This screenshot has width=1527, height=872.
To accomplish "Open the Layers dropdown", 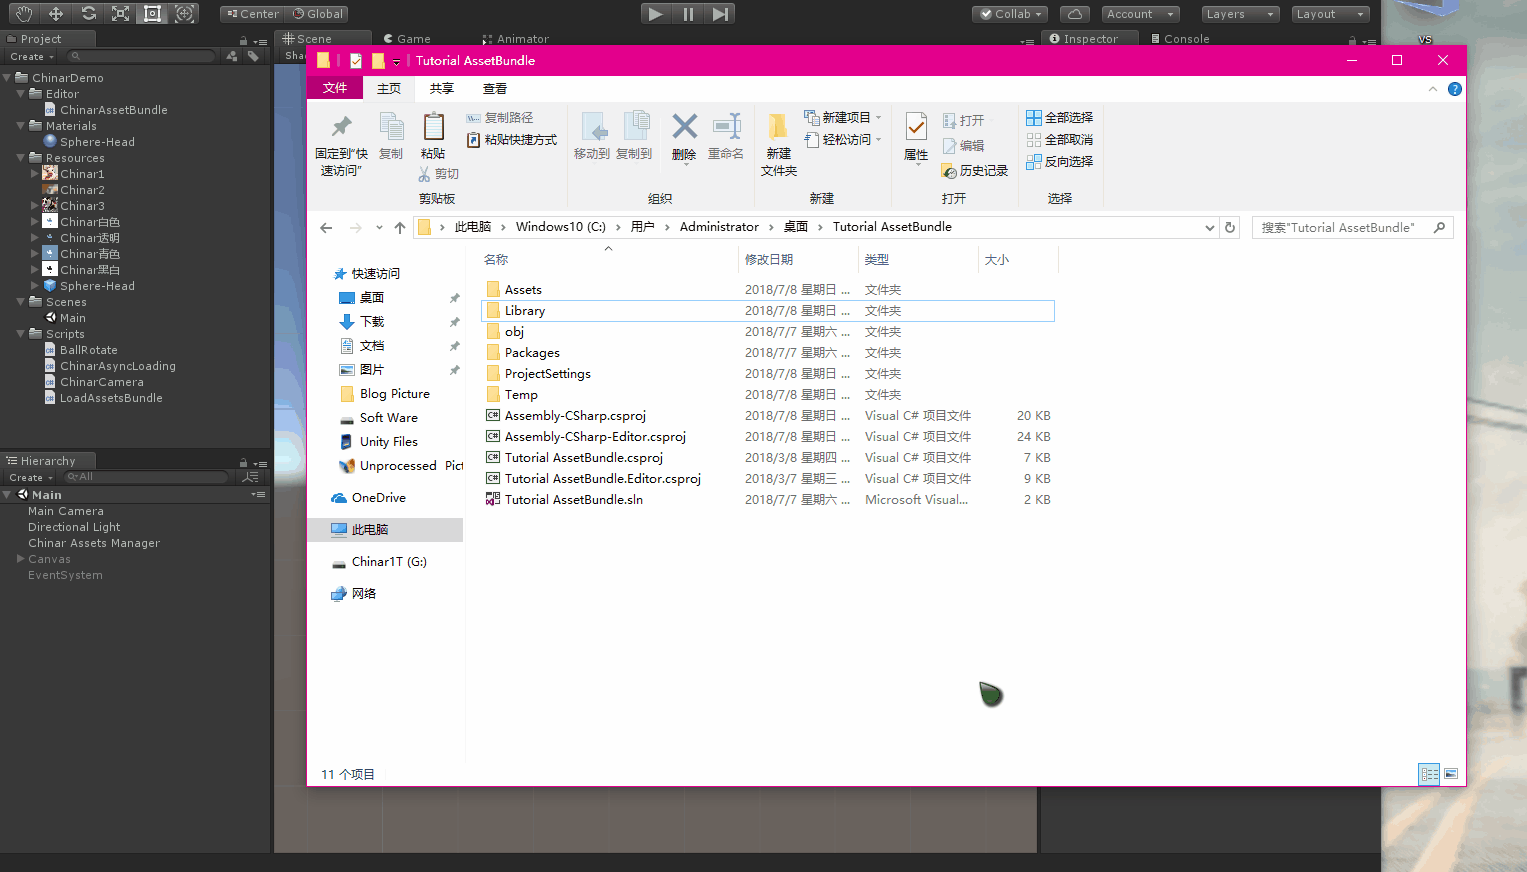I will (1239, 14).
